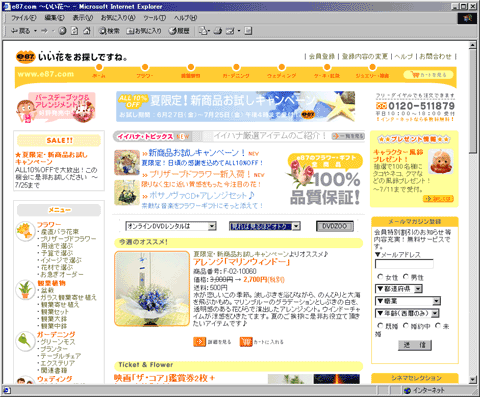This screenshot has height=397, width=480.
Task: Select the 既婚 radio button
Action: [x=380, y=325]
